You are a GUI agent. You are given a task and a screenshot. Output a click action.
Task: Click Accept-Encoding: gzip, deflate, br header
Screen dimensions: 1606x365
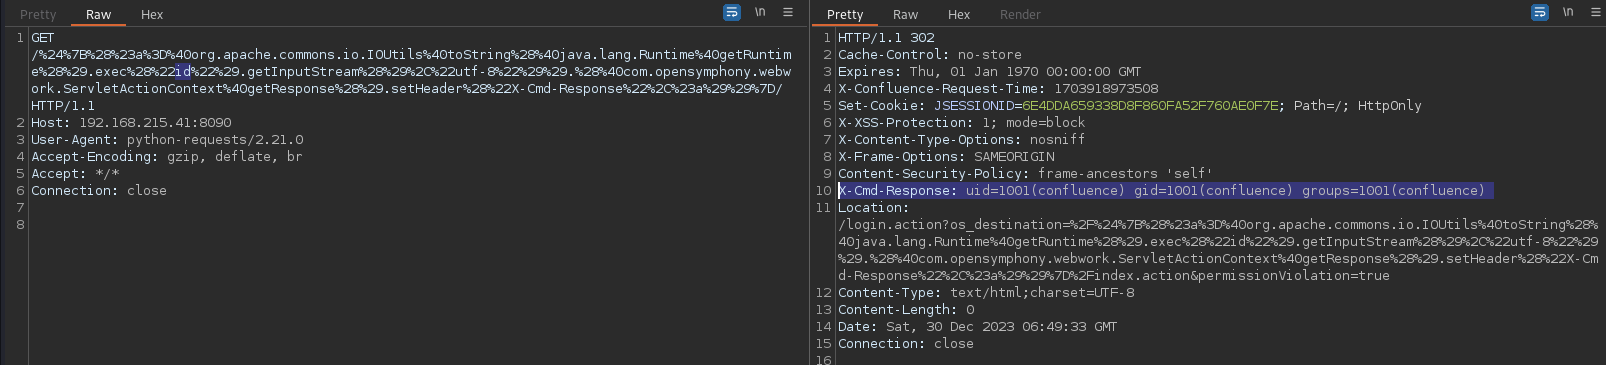[166, 157]
